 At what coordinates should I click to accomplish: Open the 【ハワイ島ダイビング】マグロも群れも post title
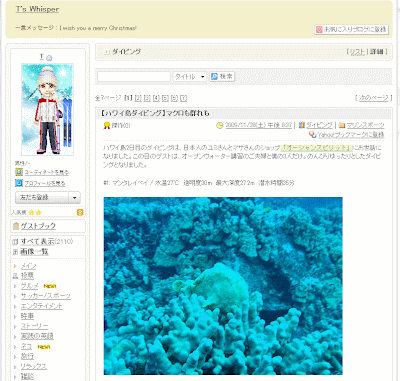[155, 113]
